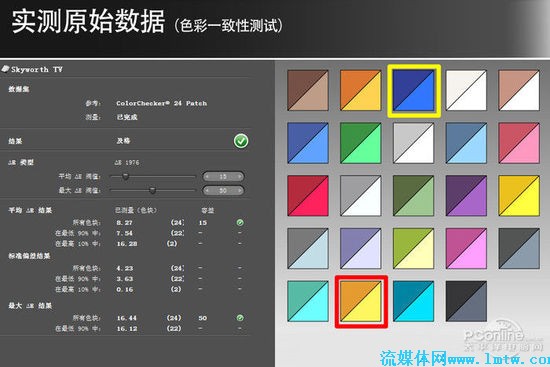Adjust the average ΔE threshold slider handle

tap(125, 176)
